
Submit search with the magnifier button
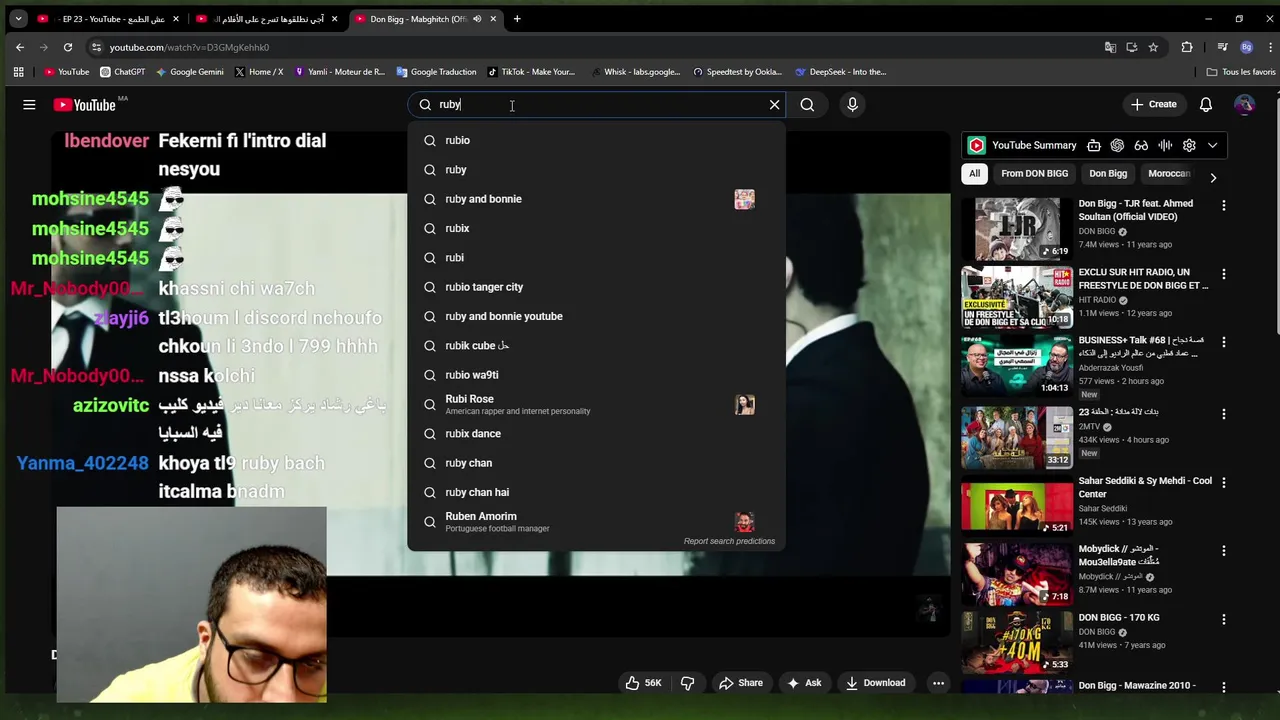(x=807, y=104)
